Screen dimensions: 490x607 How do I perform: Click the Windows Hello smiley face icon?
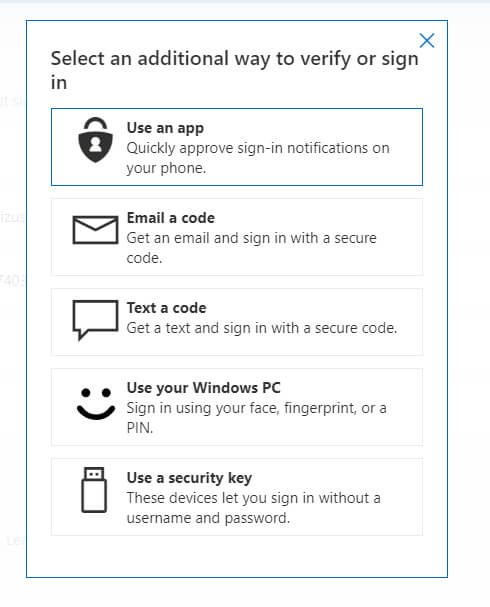click(x=96, y=404)
